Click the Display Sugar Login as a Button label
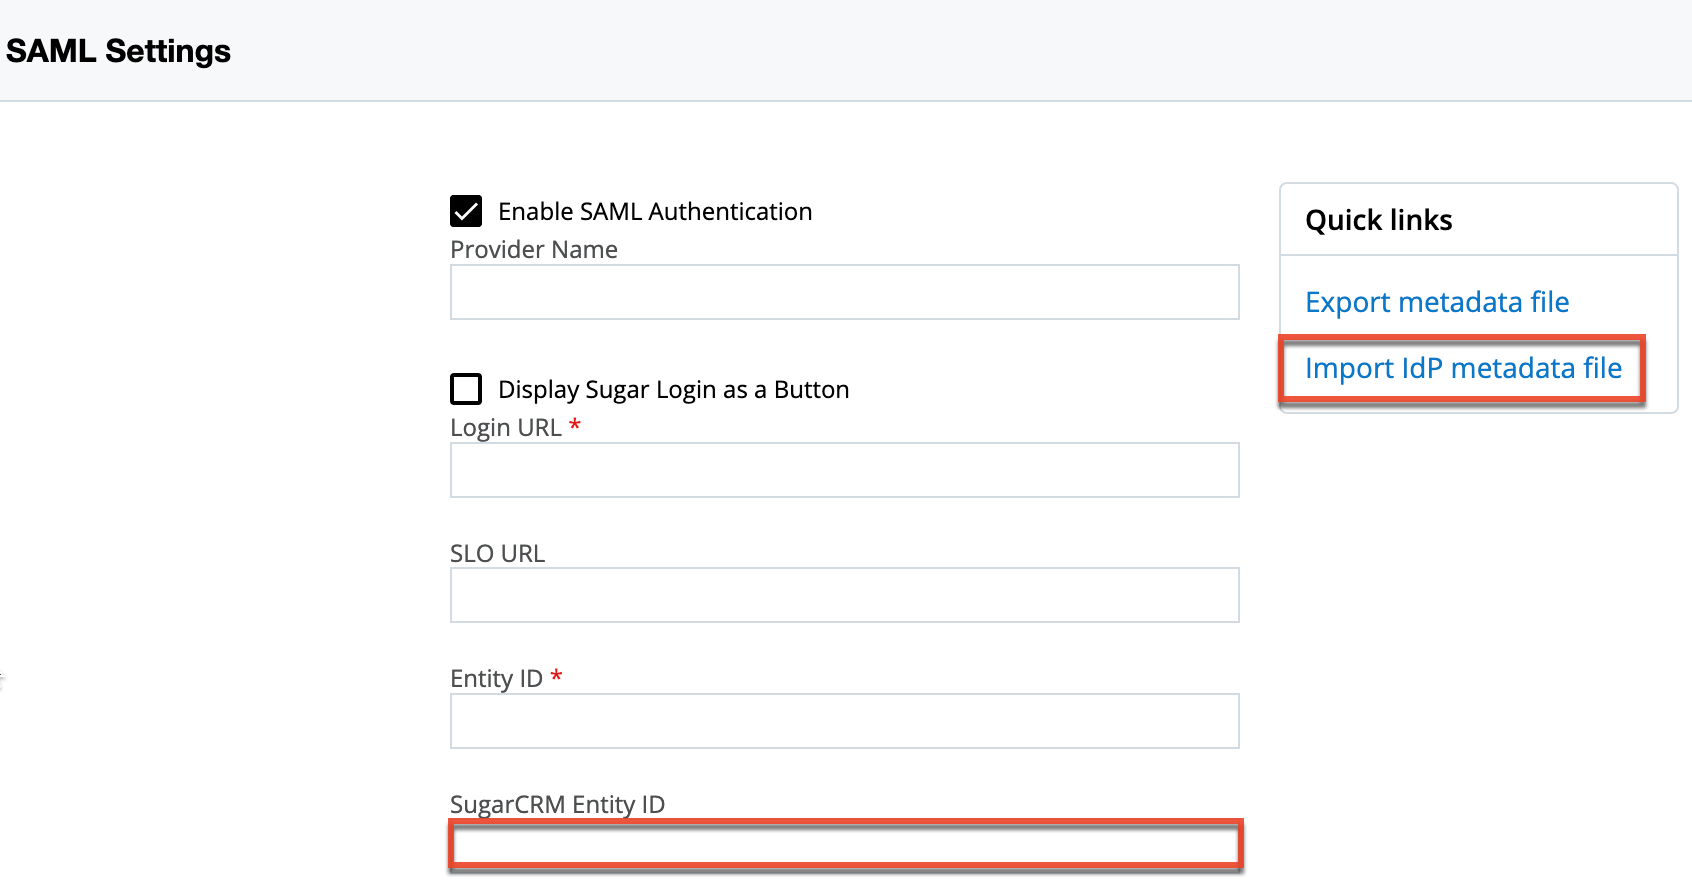 coord(674,389)
